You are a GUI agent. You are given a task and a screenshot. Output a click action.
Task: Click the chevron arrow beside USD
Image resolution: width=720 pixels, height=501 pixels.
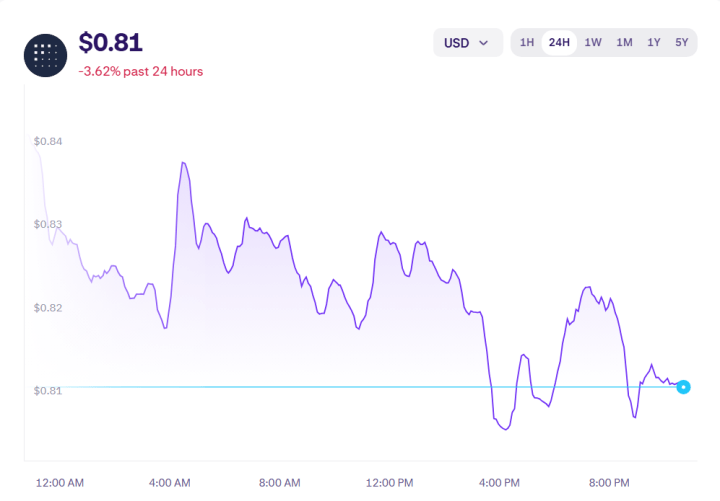click(x=485, y=43)
